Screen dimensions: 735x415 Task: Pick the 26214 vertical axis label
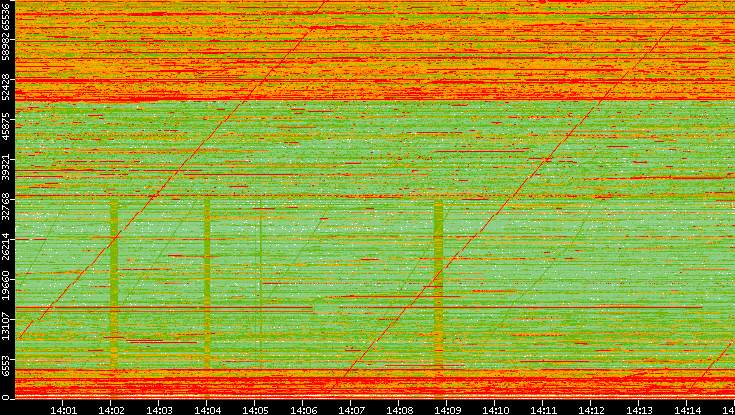tap(7, 245)
